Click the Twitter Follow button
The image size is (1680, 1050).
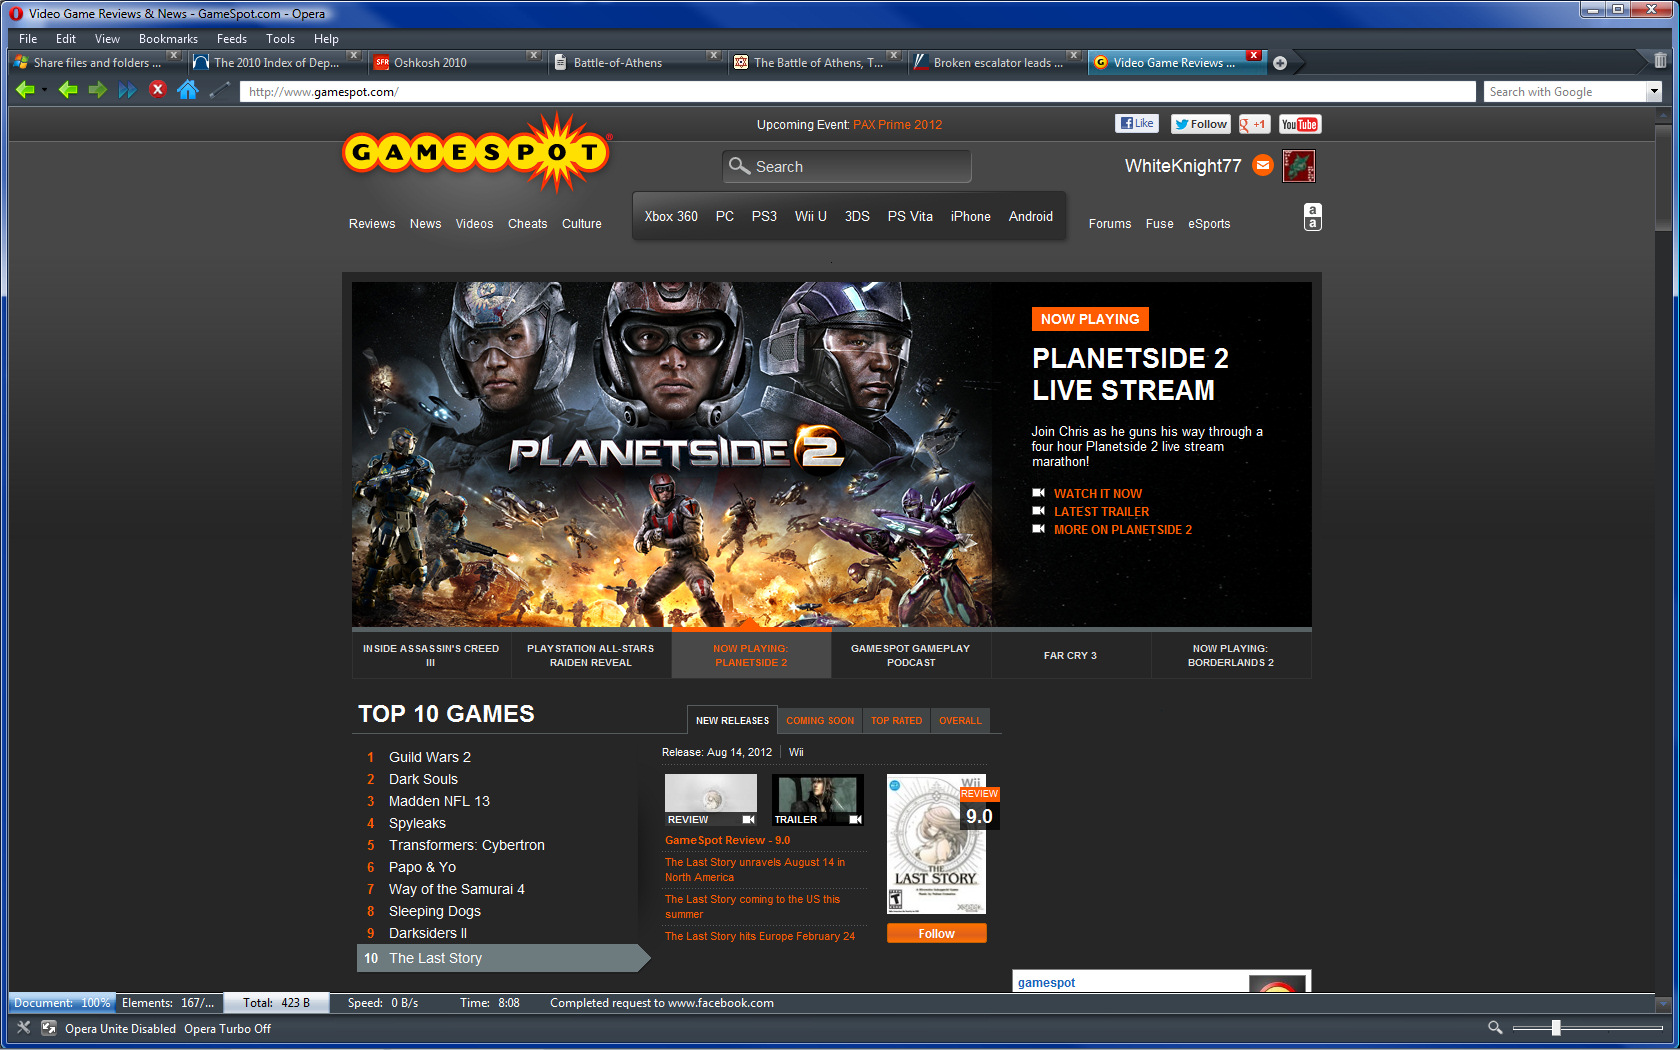pos(1201,124)
